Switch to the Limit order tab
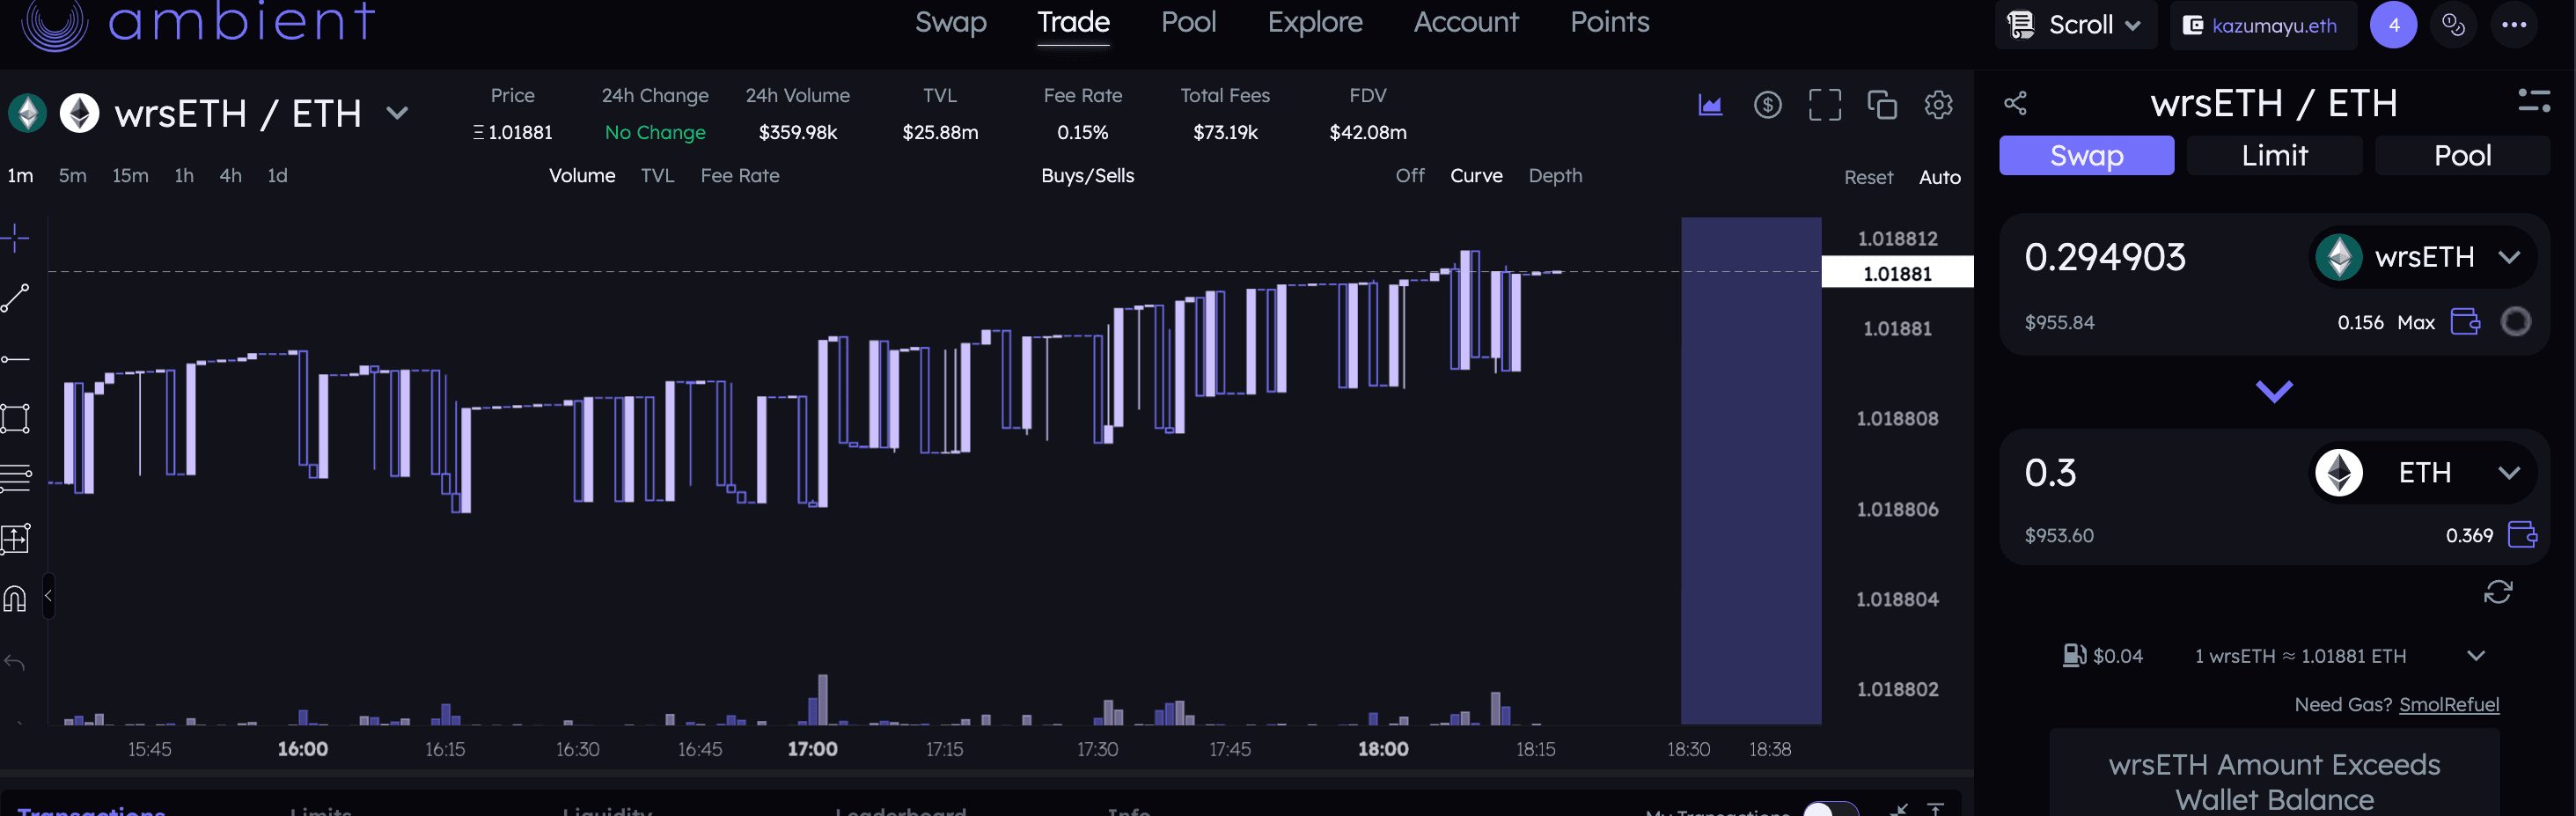The image size is (2576, 816). pos(2274,155)
